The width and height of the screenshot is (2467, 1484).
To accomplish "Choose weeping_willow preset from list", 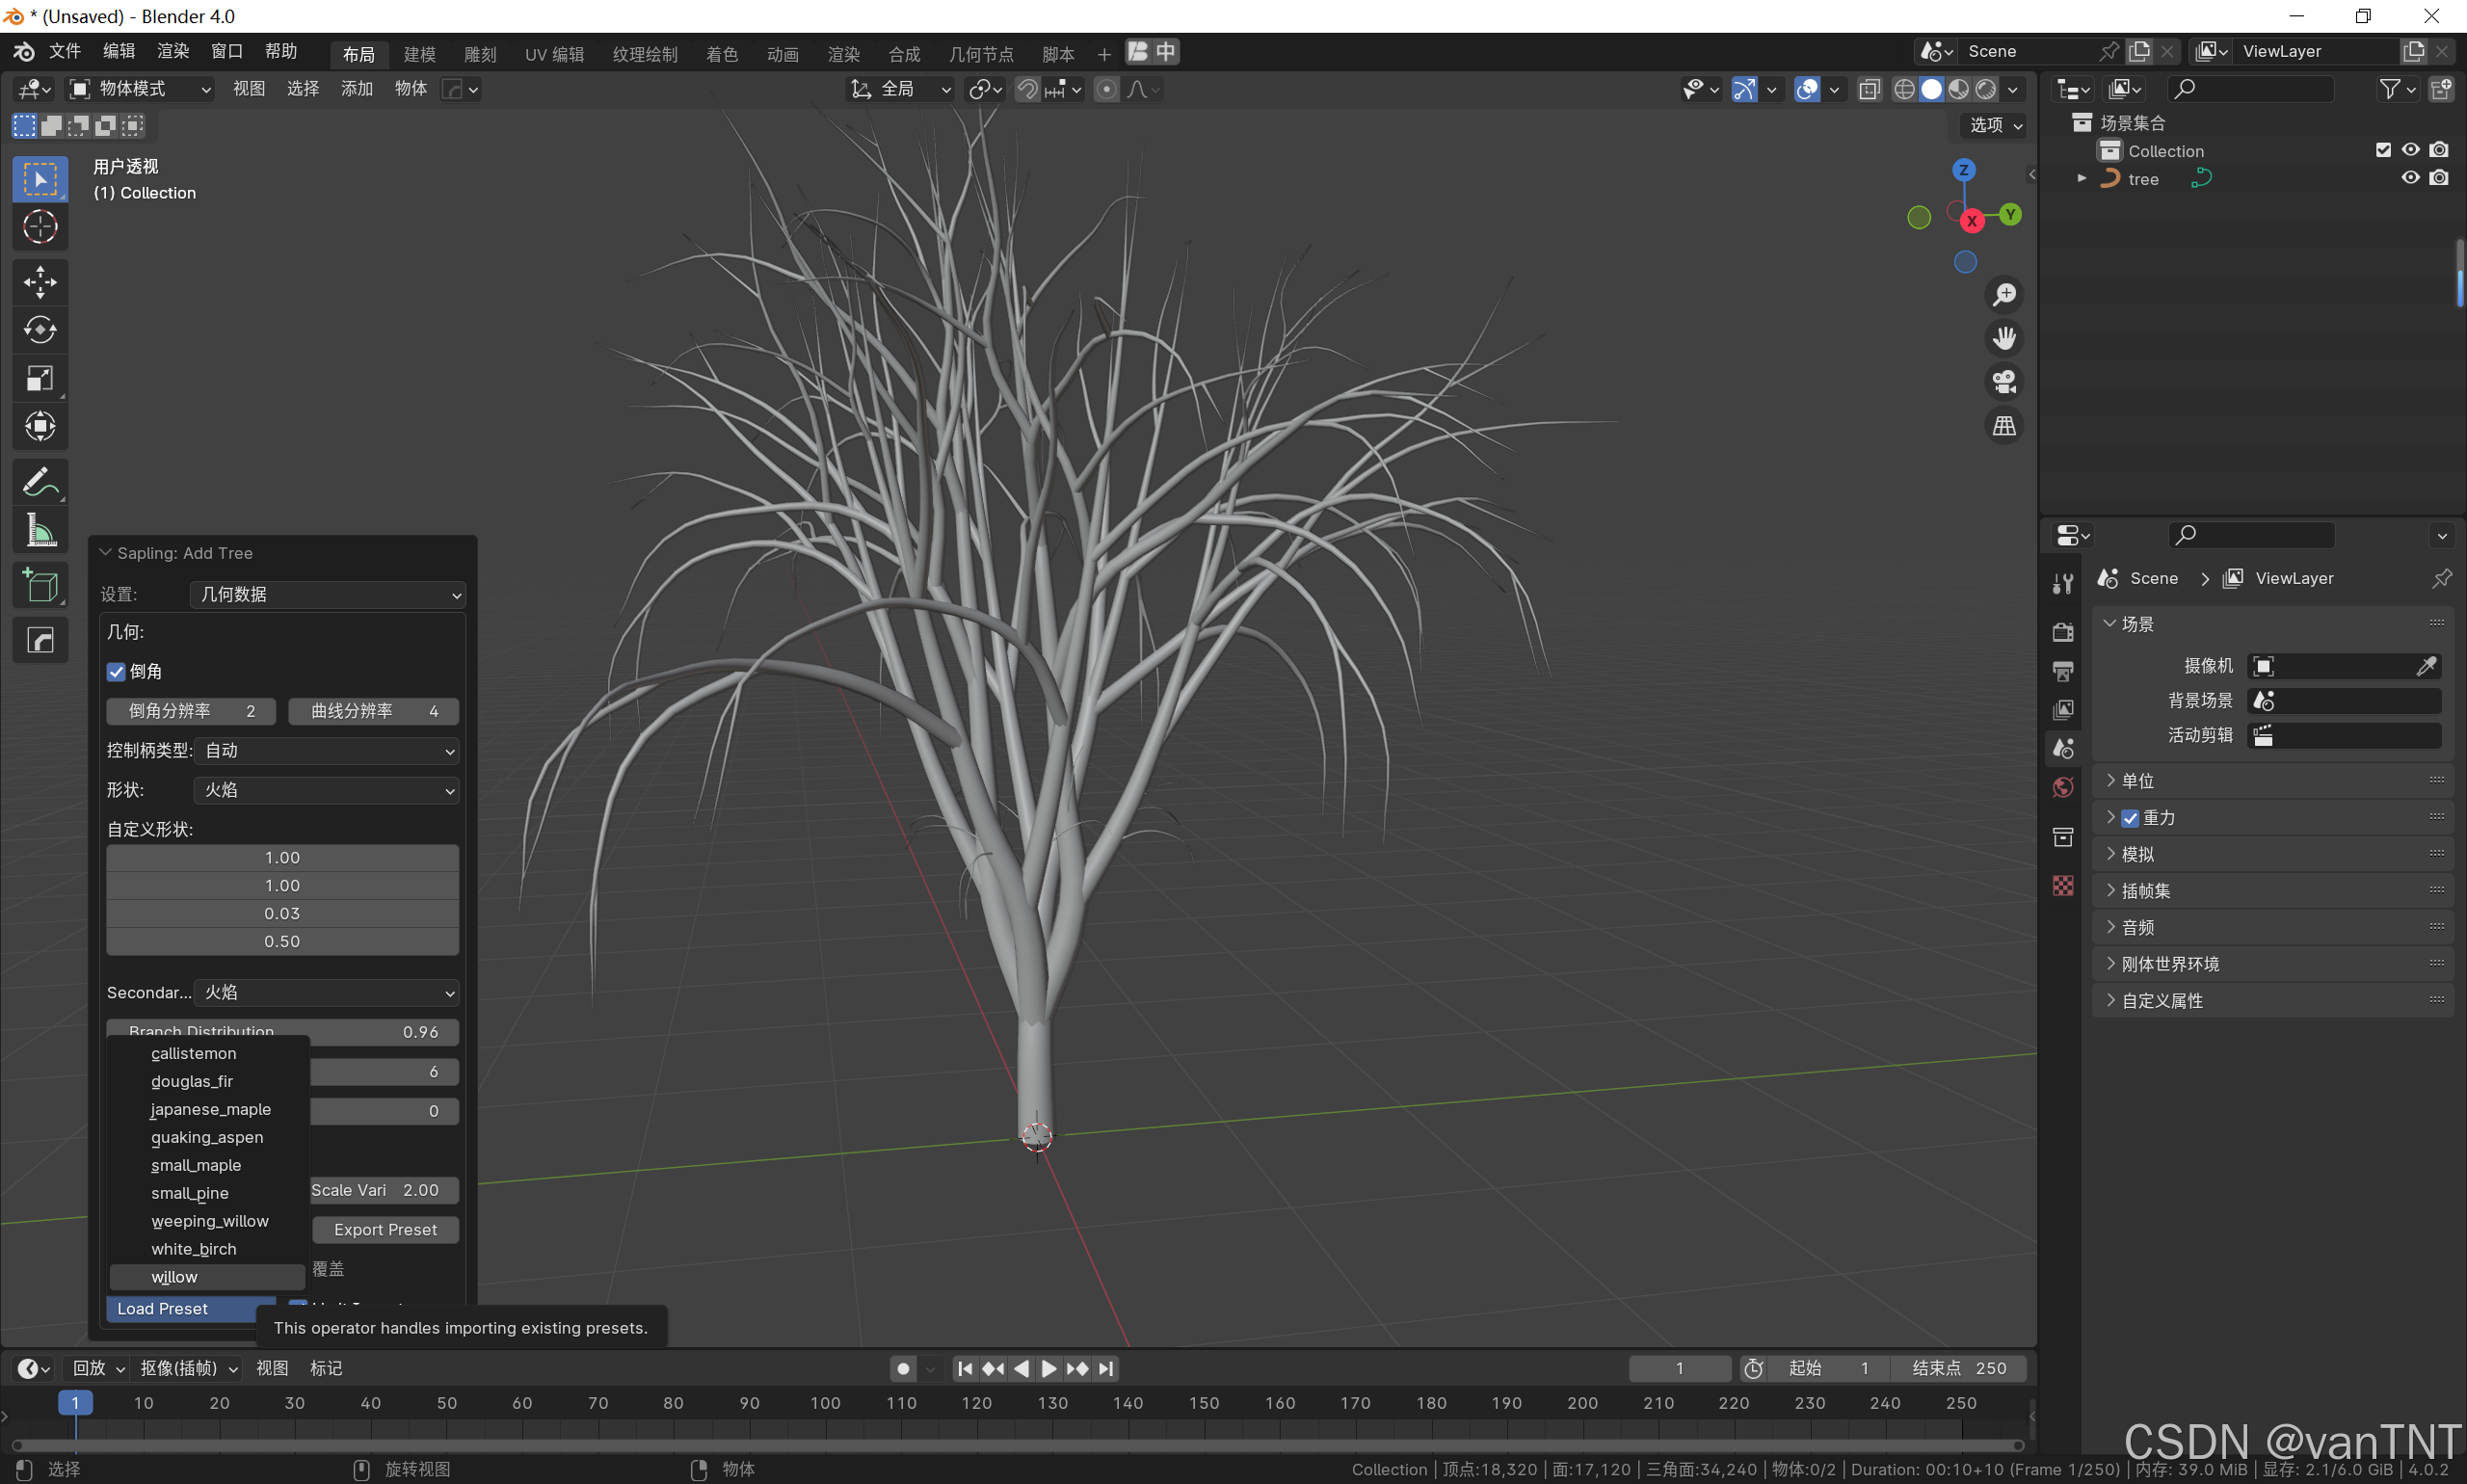I will coord(209,1221).
